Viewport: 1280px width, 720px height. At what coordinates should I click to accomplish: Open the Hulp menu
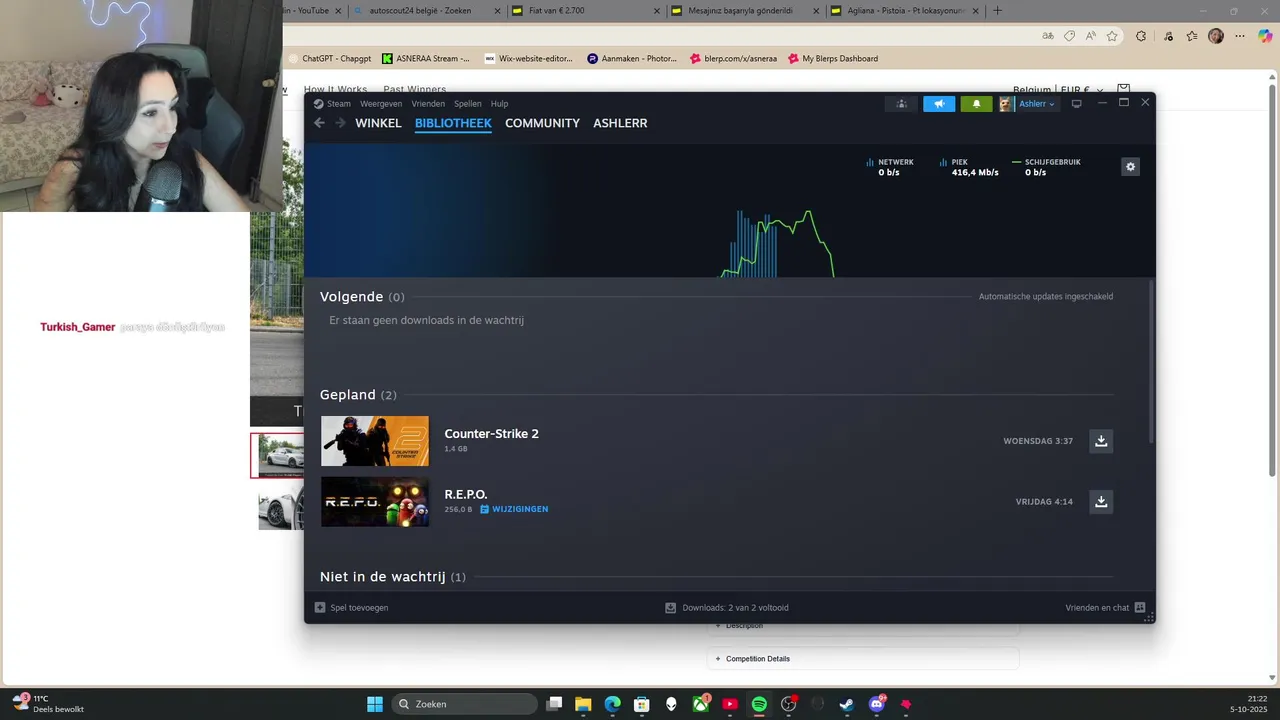click(499, 104)
